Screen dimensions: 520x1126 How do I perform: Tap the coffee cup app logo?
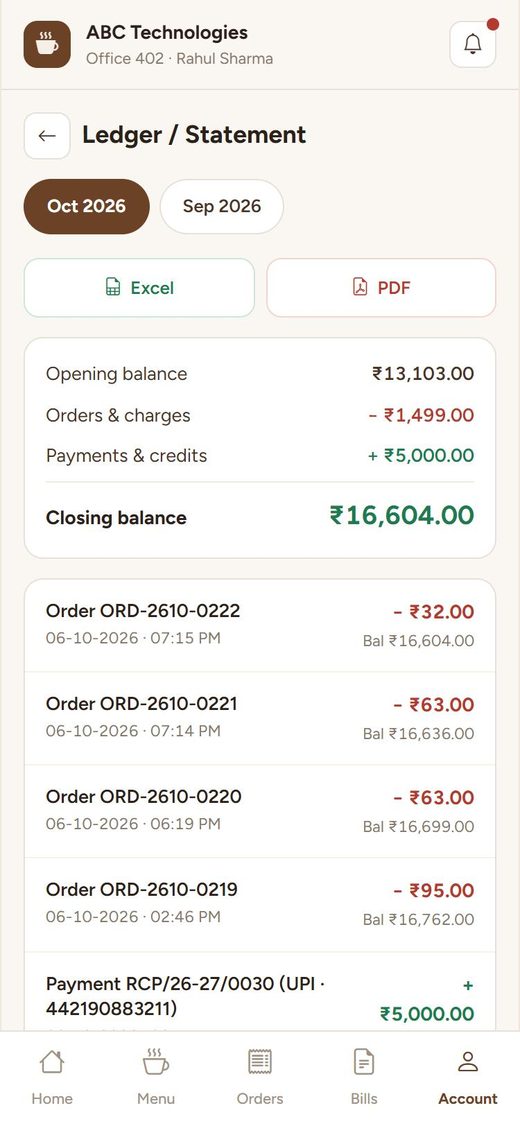47,45
